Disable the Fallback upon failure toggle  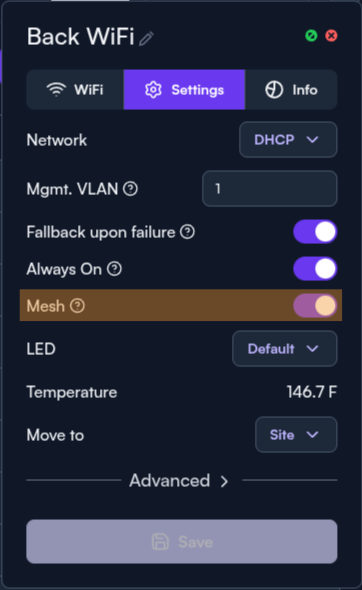(315, 232)
